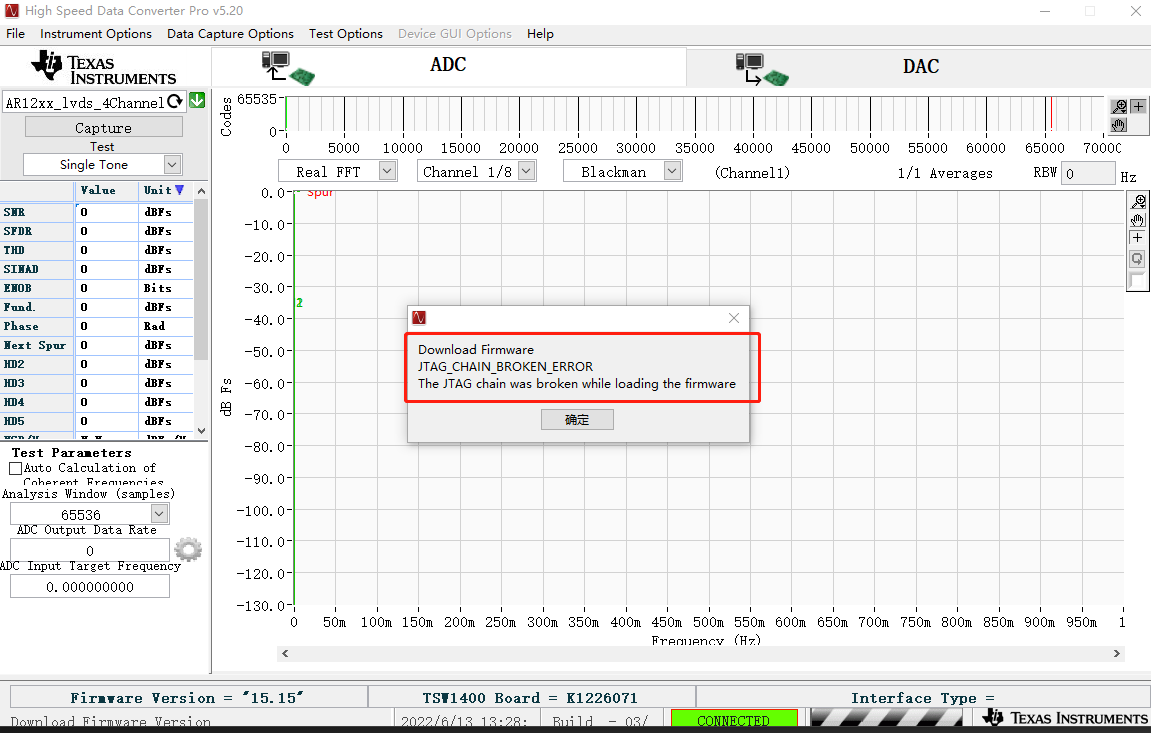Toggle Auto Calculation of Coherent Frequencies checkbox

point(15,468)
